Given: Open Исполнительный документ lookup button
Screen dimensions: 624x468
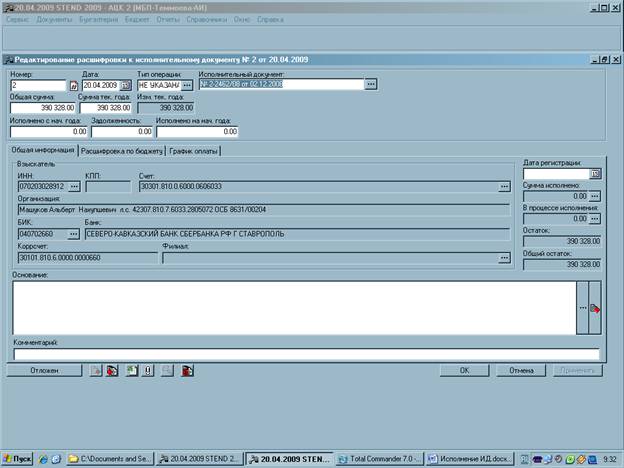Looking at the screenshot, I should pyautogui.click(x=370, y=85).
